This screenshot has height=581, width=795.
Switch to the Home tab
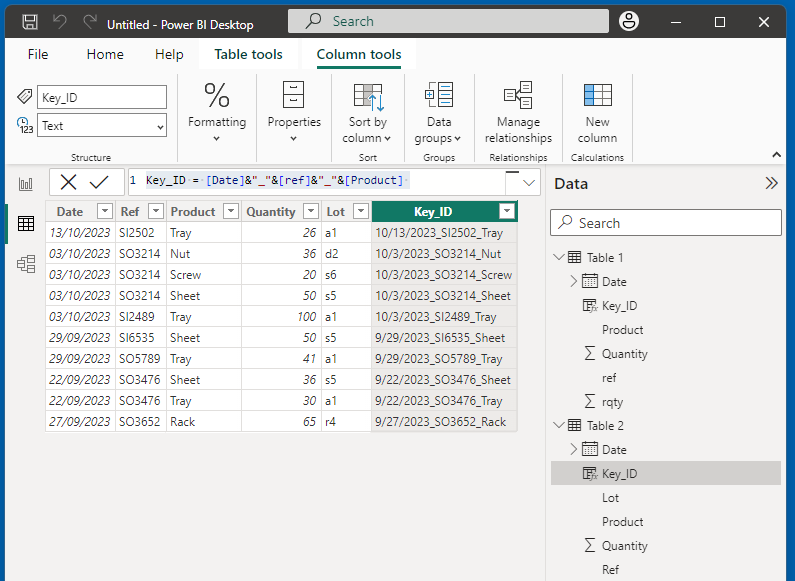tap(105, 54)
